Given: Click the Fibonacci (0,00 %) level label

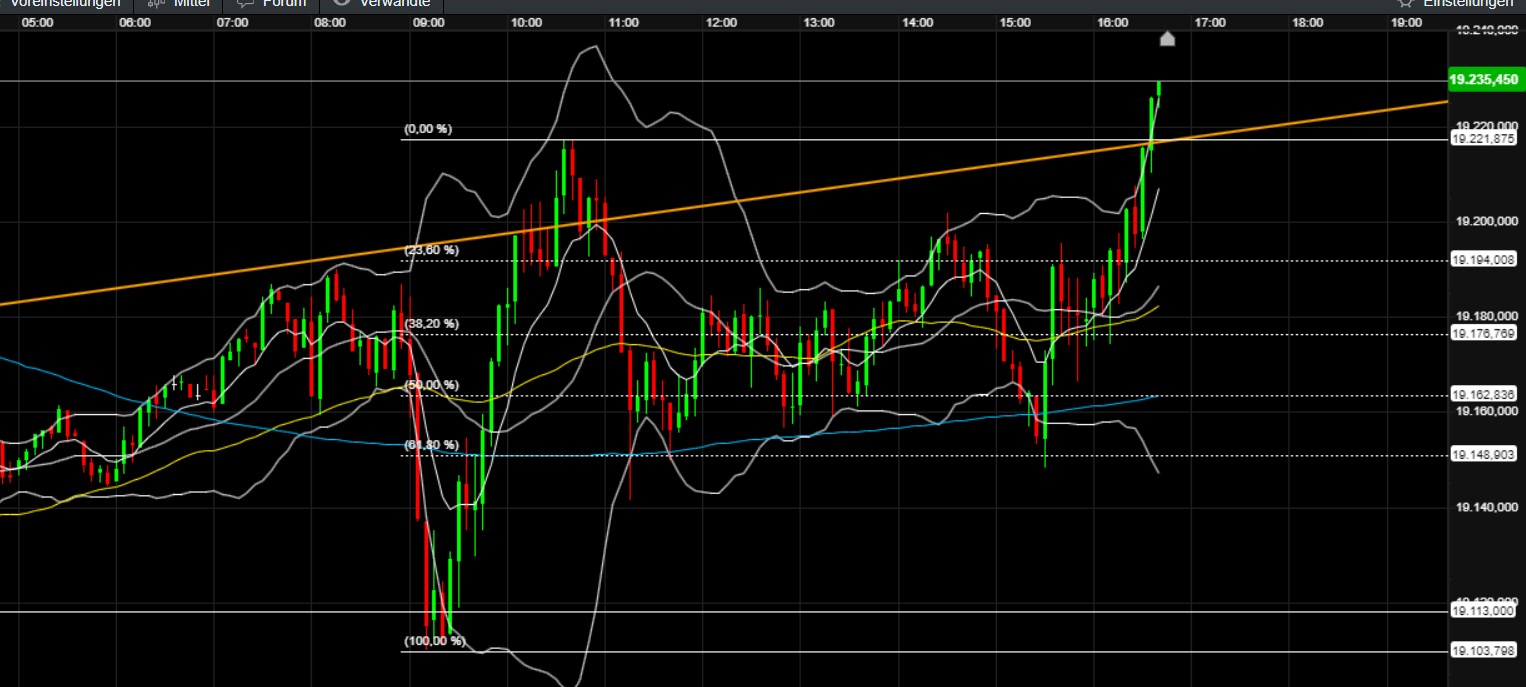Looking at the screenshot, I should pyautogui.click(x=428, y=129).
